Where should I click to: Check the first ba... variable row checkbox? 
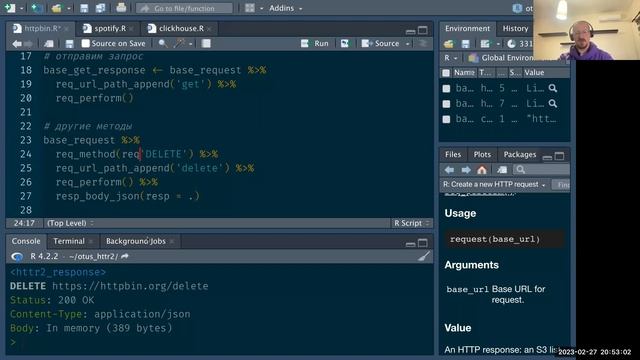[x=447, y=88]
